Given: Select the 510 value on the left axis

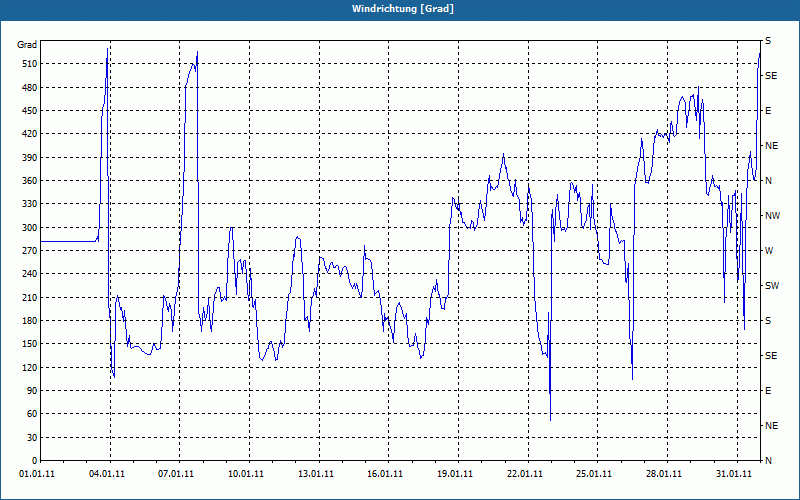Looking at the screenshot, I should point(30,64).
